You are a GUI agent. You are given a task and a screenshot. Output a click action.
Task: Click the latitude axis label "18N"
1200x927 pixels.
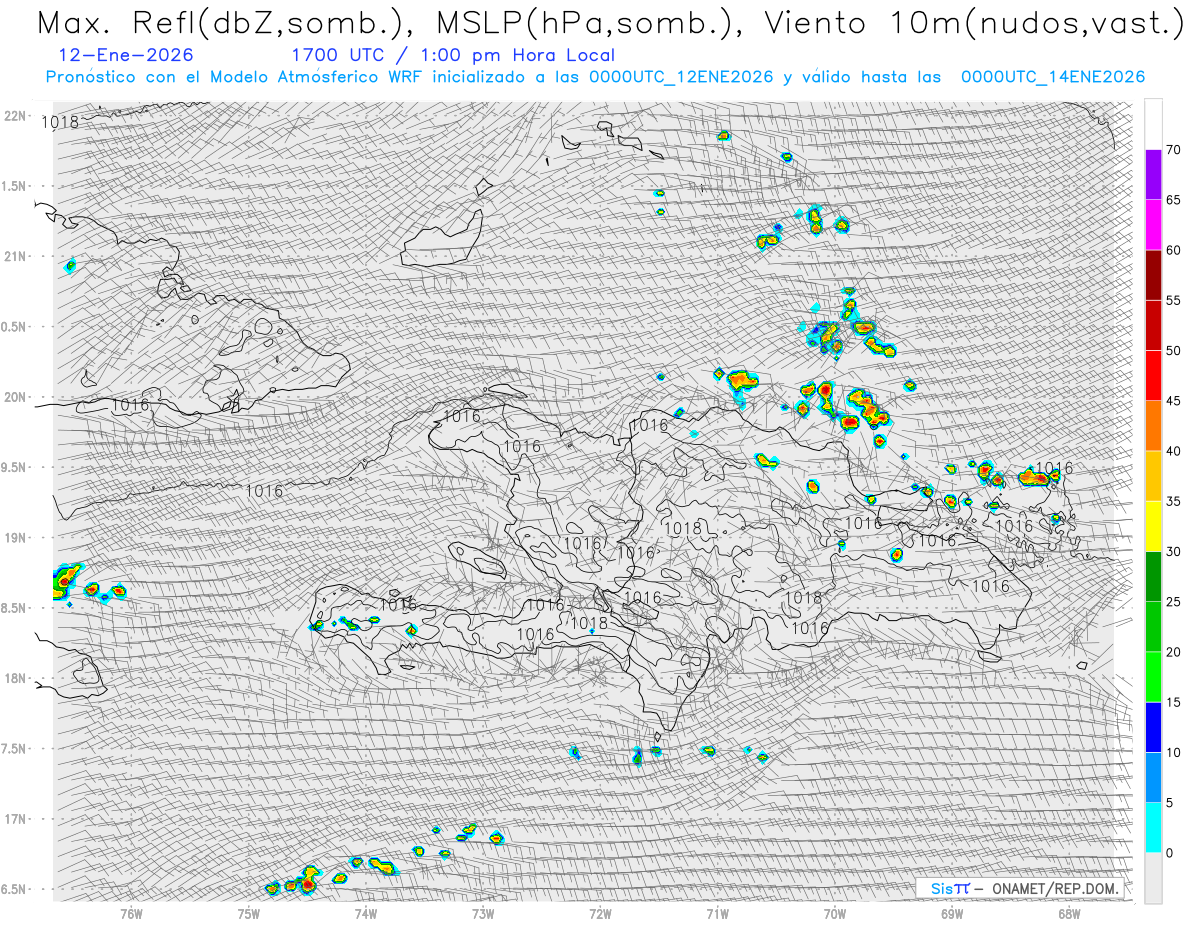coord(15,678)
